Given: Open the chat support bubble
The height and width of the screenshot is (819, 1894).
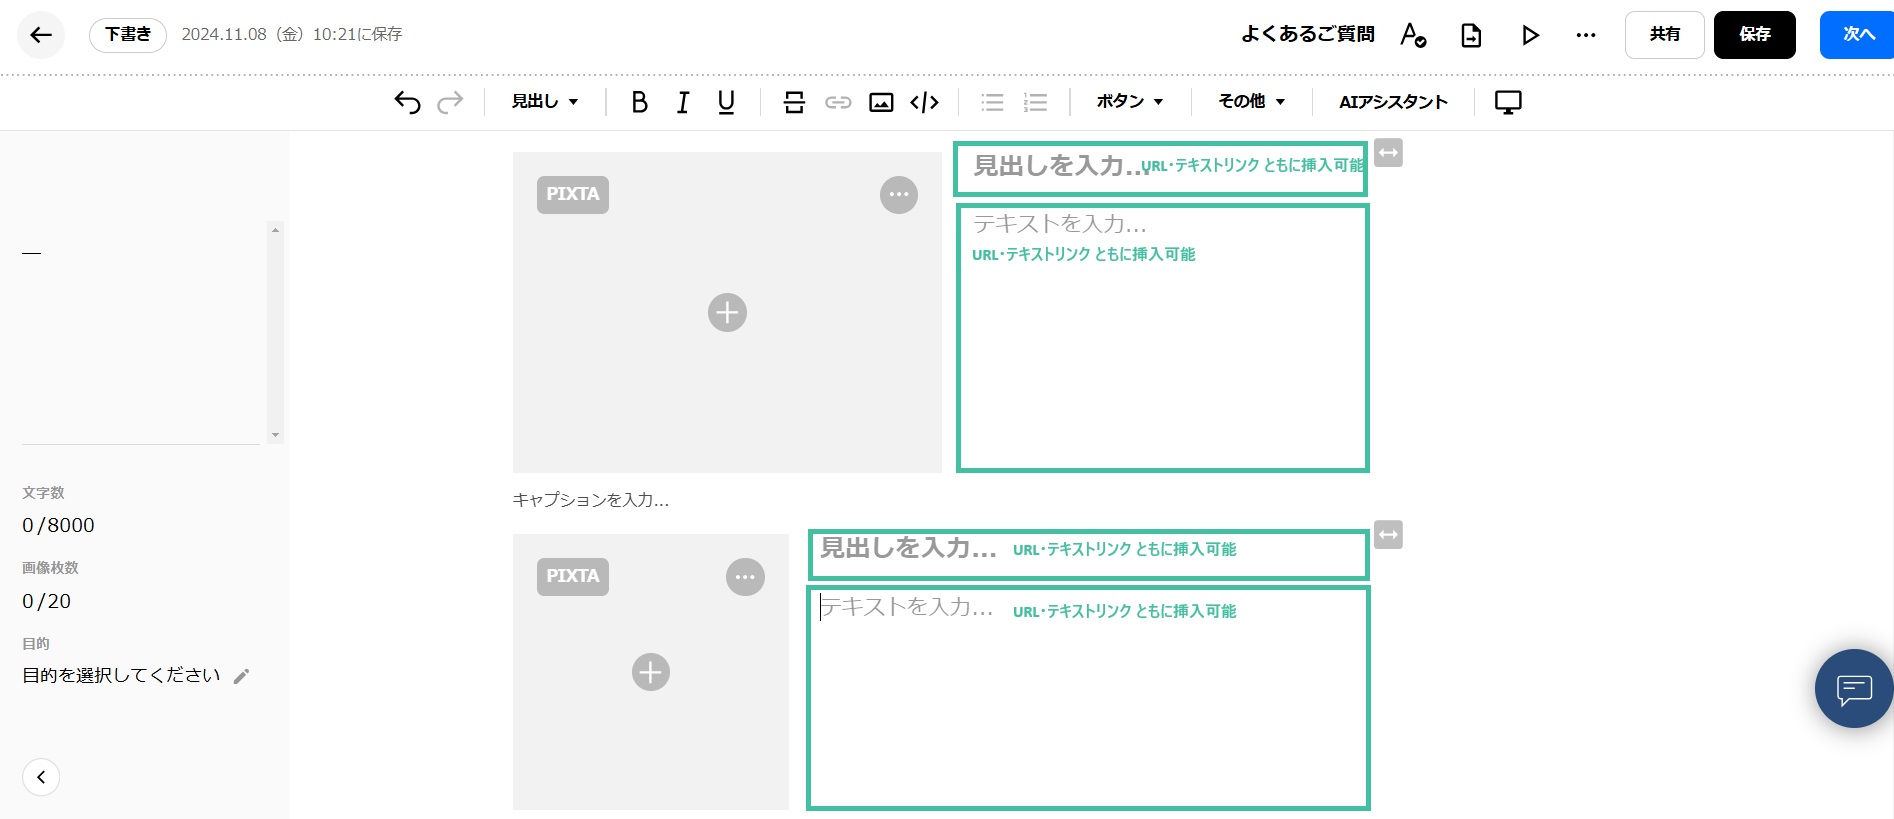Looking at the screenshot, I should [1853, 689].
